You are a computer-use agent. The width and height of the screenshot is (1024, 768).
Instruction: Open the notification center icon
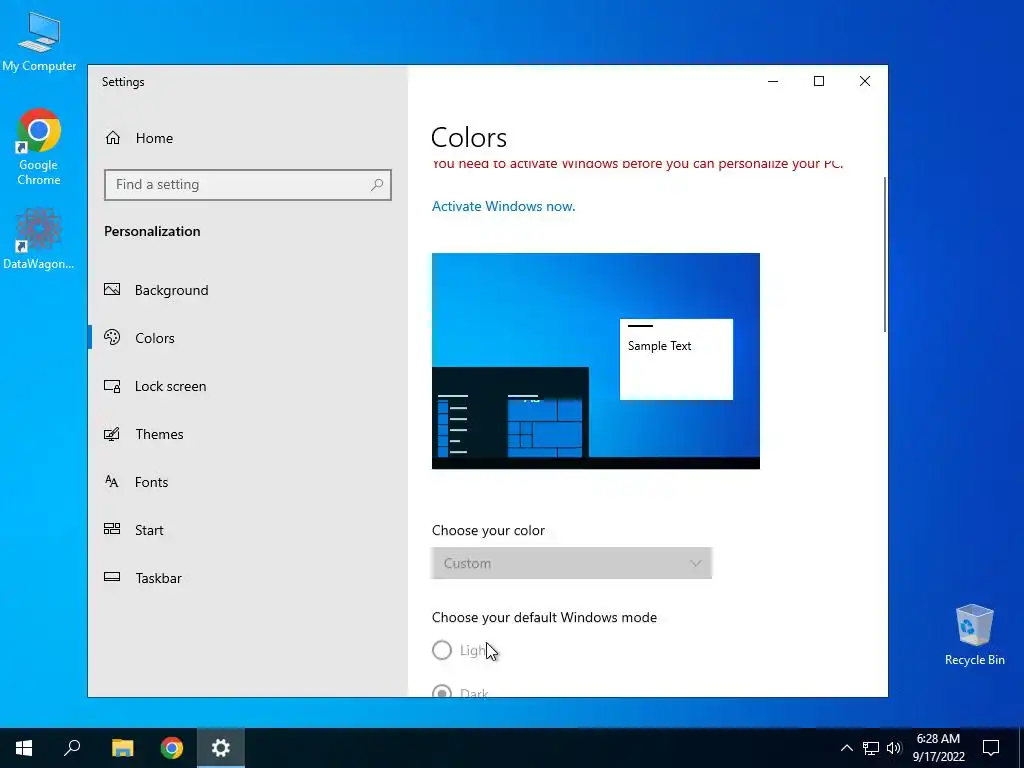pyautogui.click(x=991, y=748)
